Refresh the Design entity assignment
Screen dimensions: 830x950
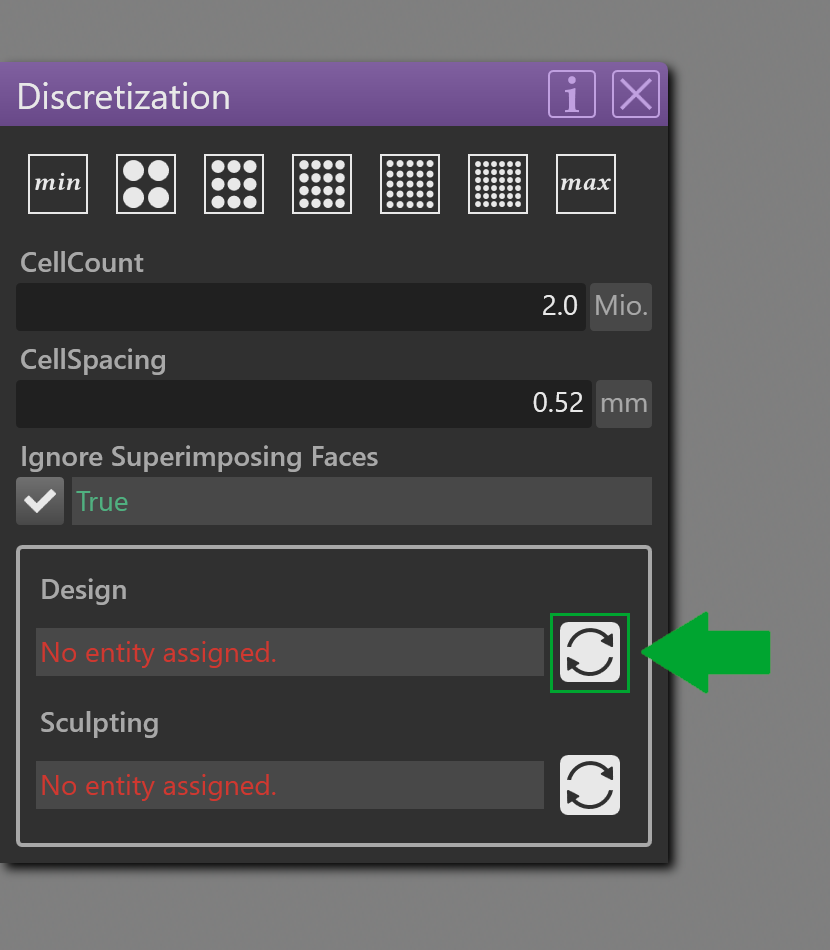pyautogui.click(x=589, y=652)
